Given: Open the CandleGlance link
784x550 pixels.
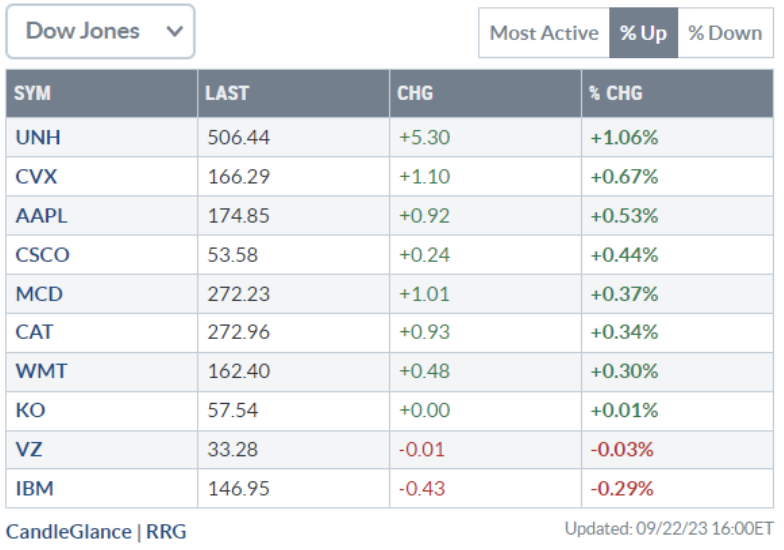Looking at the screenshot, I should pos(68,531).
